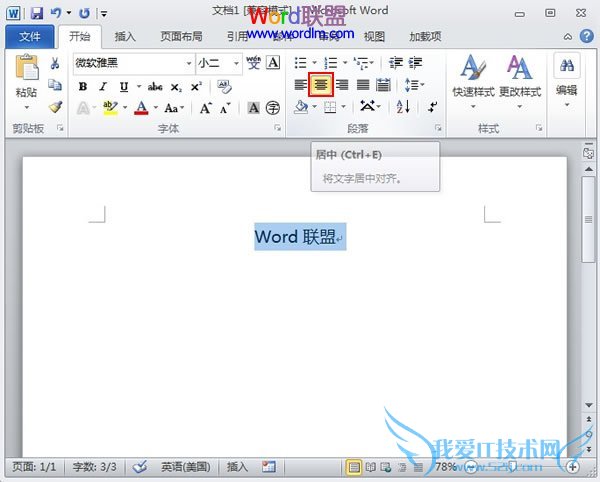Click zoom in plus button
This screenshot has width=600, height=482.
573,467
